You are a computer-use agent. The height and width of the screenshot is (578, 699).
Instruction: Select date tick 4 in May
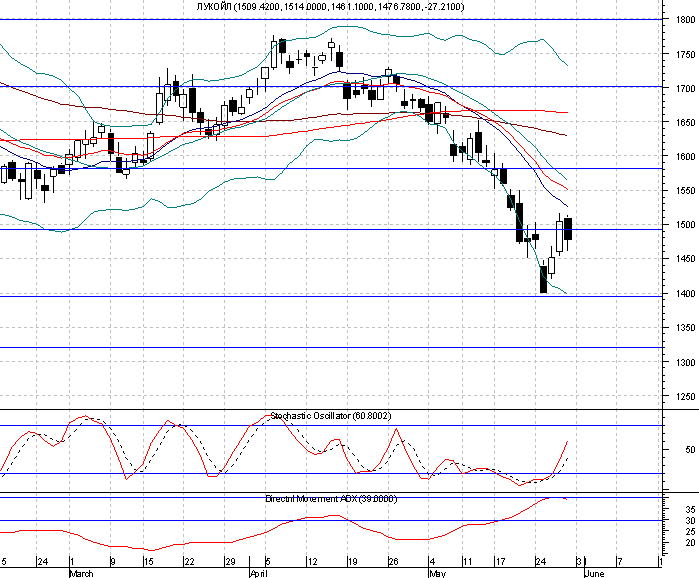pyautogui.click(x=432, y=562)
